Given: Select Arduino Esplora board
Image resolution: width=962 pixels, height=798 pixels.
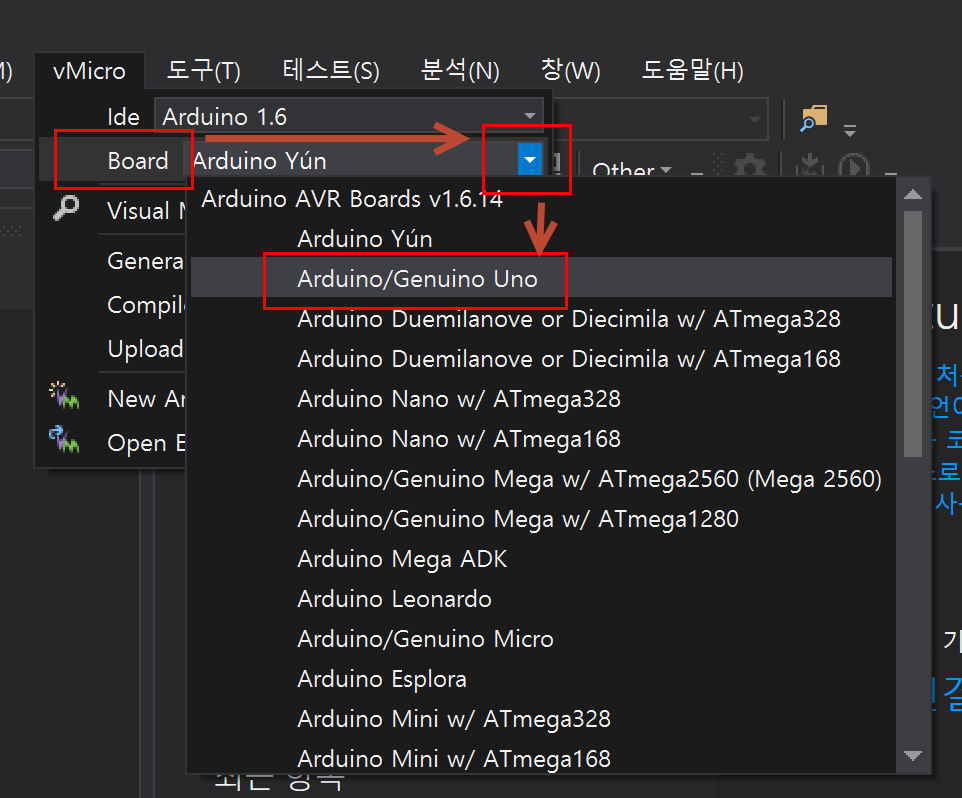Looking at the screenshot, I should click(541, 679).
